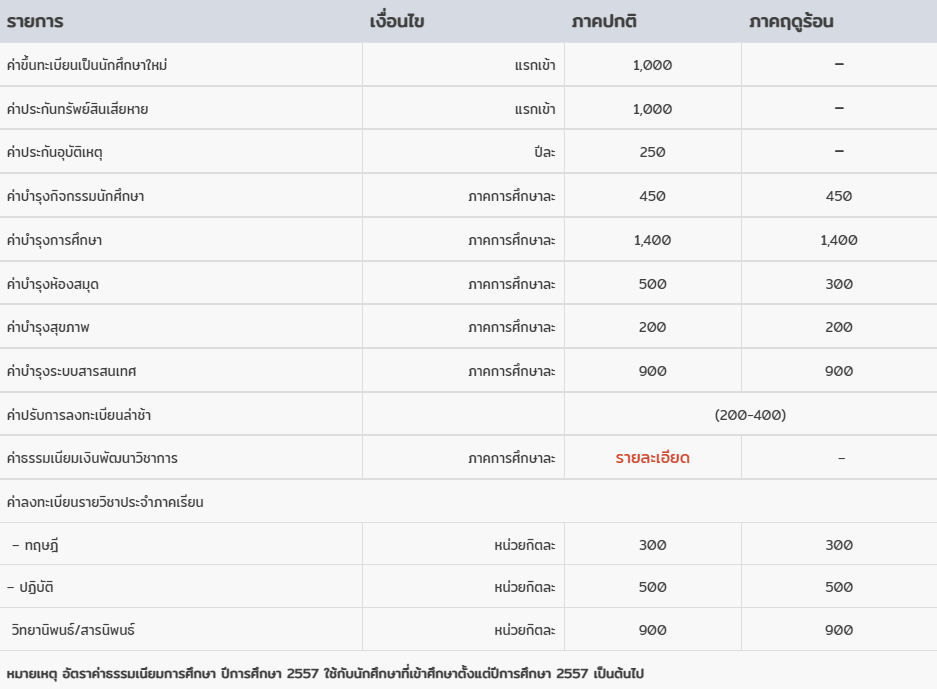Select the "(200-400)" late fee value
Screen dimensions: 937x689
(750, 414)
